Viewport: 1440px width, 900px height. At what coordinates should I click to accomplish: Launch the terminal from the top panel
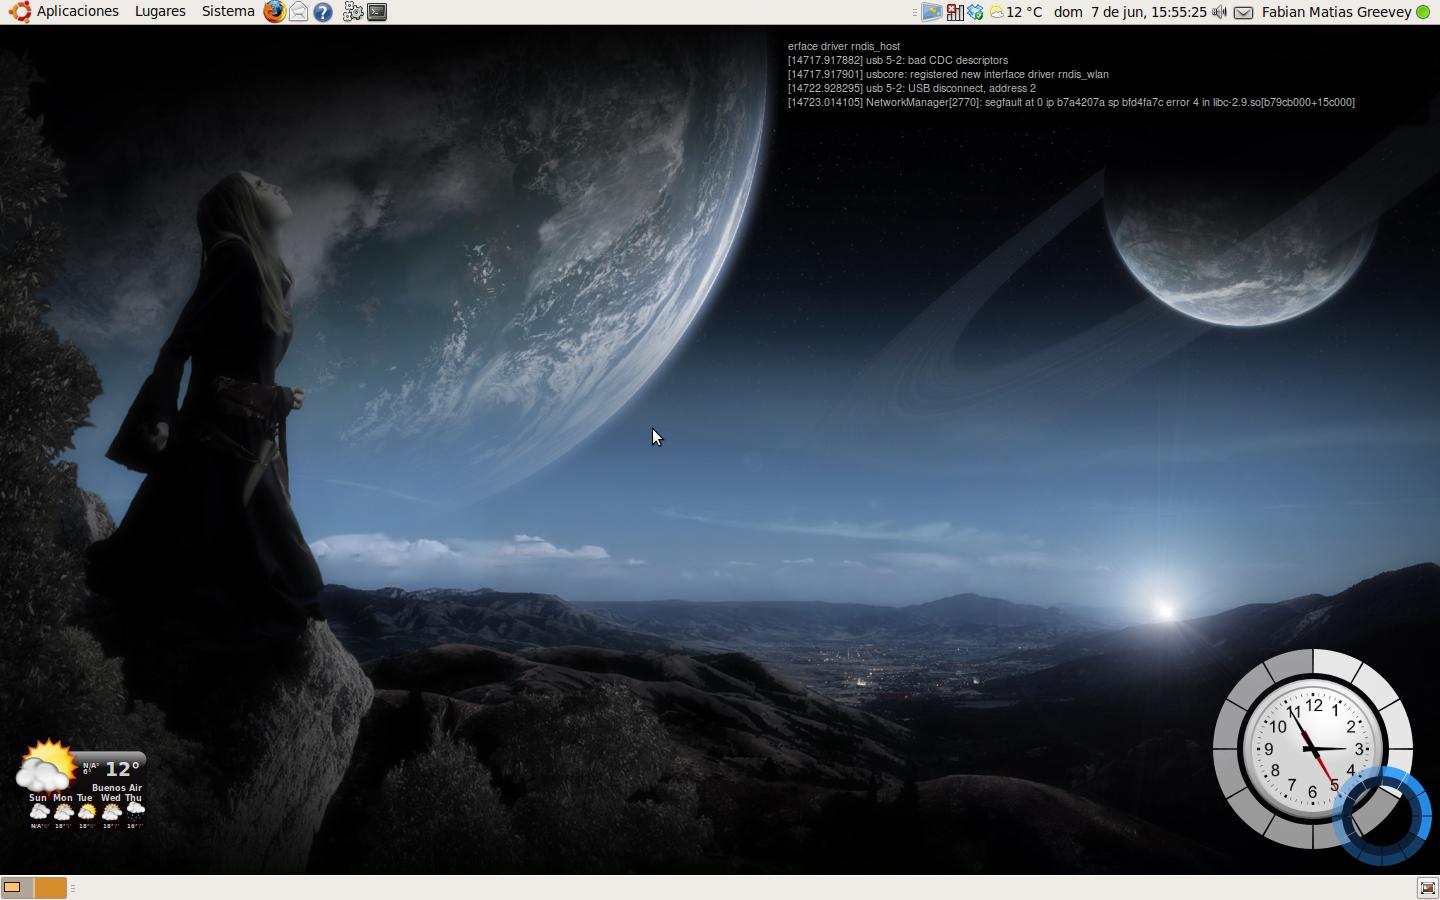[377, 12]
